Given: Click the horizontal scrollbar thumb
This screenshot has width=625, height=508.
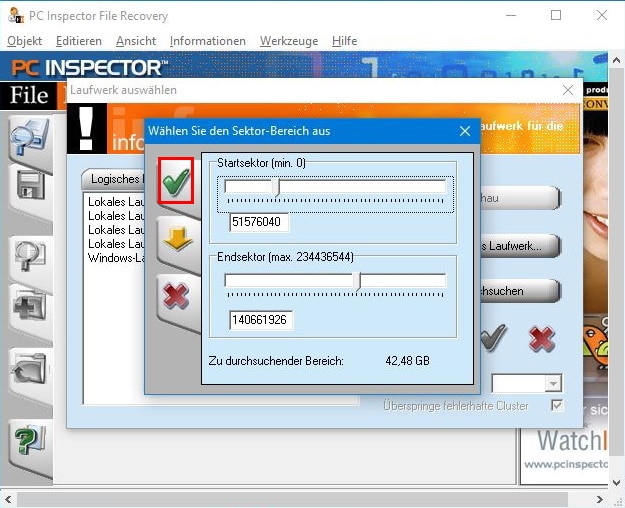Looking at the screenshot, I should point(292,500).
